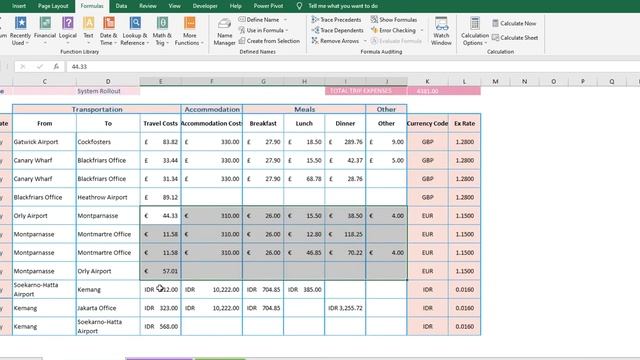Switch to the Insert tab
The image size is (640, 360).
point(19,6)
